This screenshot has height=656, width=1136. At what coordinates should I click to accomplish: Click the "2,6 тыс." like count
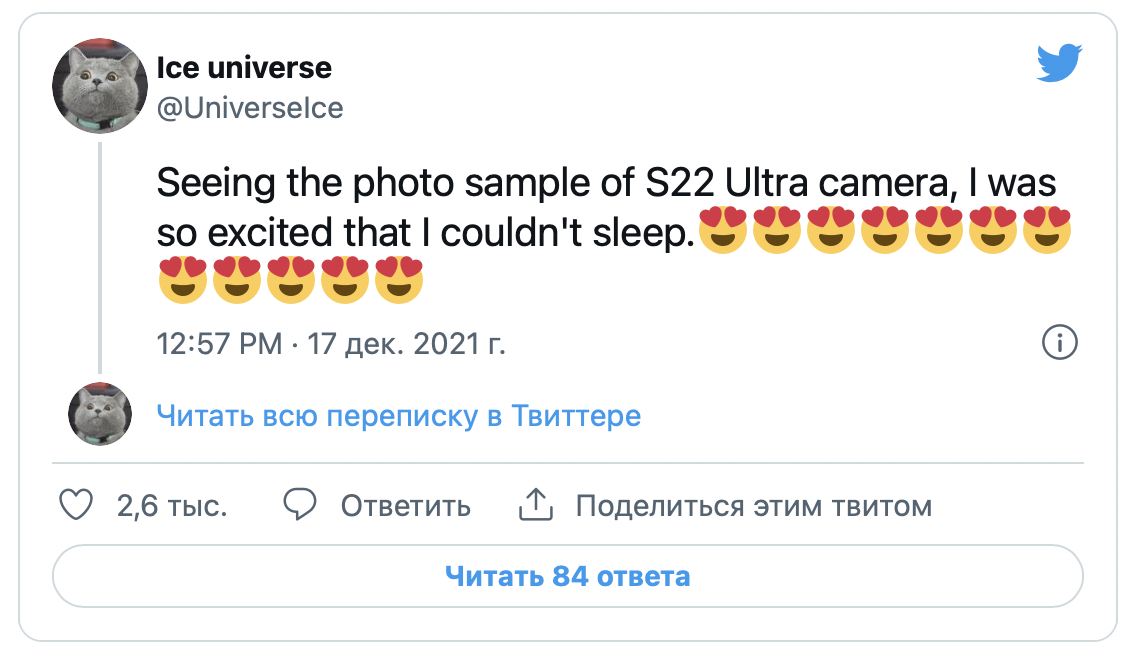tap(172, 506)
